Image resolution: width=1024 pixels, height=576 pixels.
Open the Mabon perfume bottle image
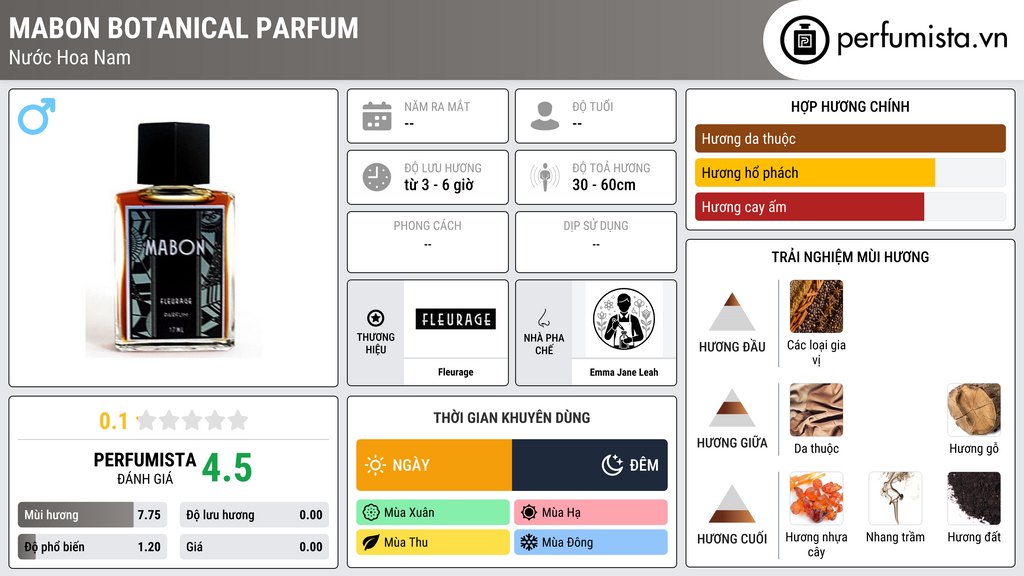click(174, 239)
